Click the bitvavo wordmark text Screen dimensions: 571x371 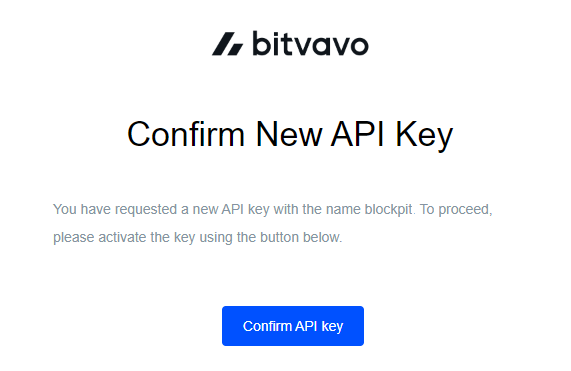pos(311,43)
